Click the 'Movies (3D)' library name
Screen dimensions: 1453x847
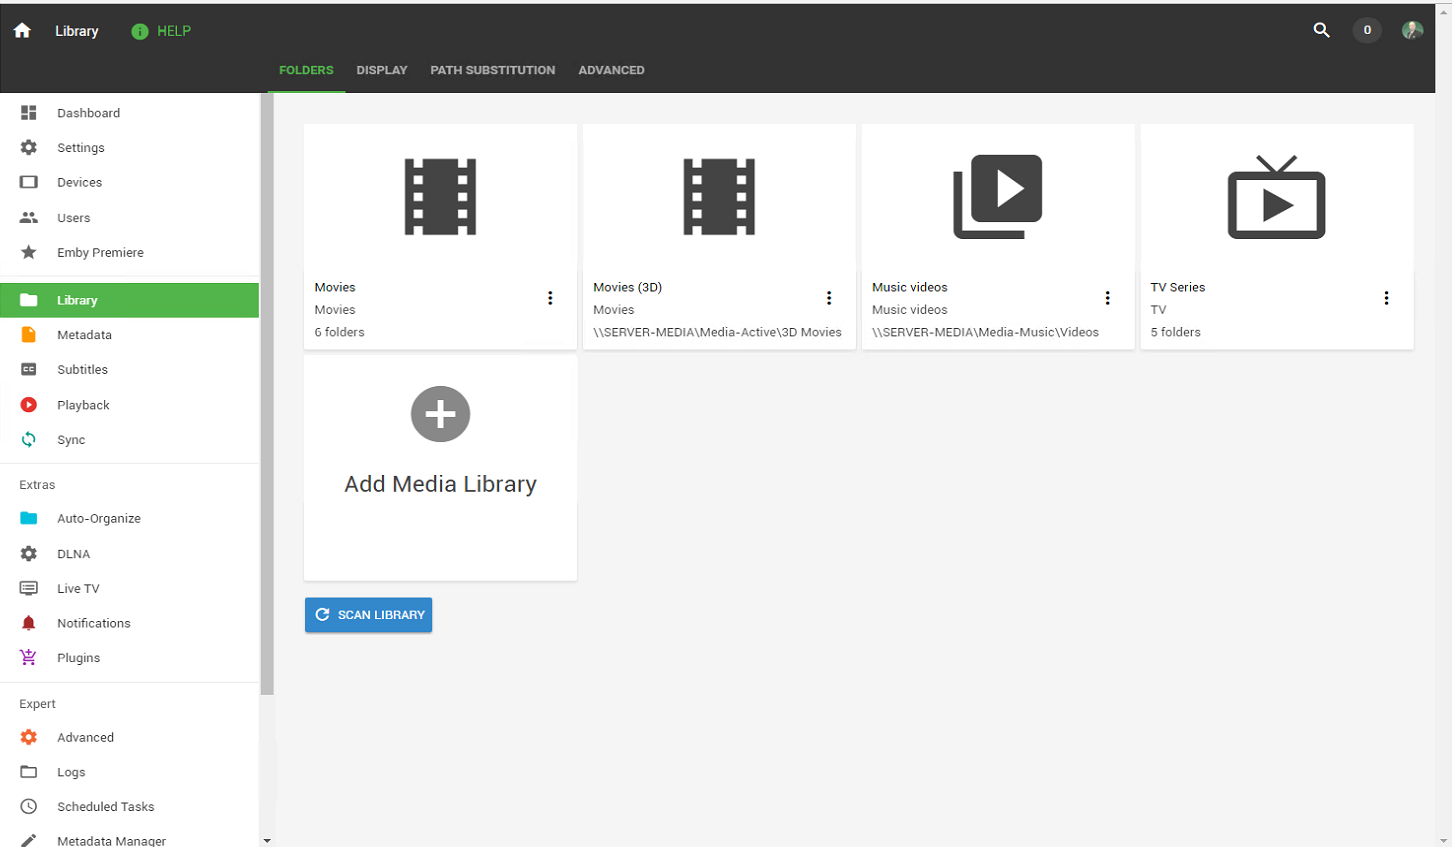click(x=627, y=287)
